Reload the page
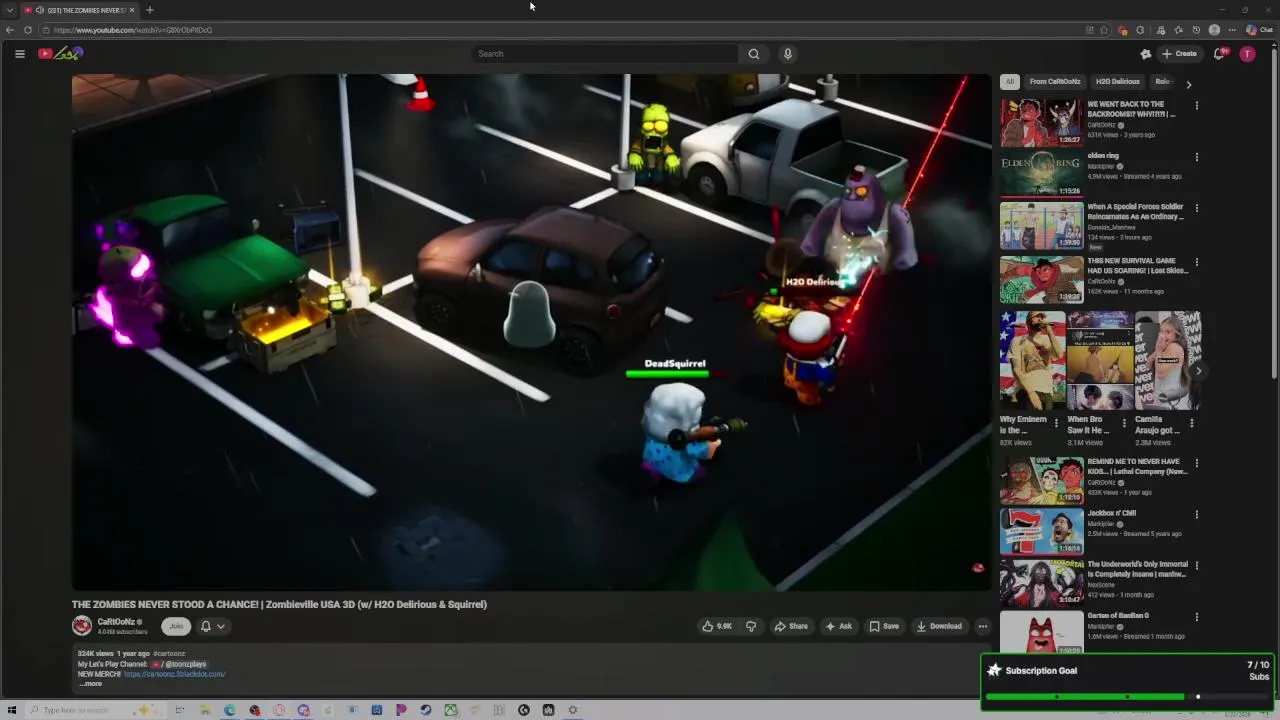This screenshot has height=720, width=1280. tap(28, 30)
